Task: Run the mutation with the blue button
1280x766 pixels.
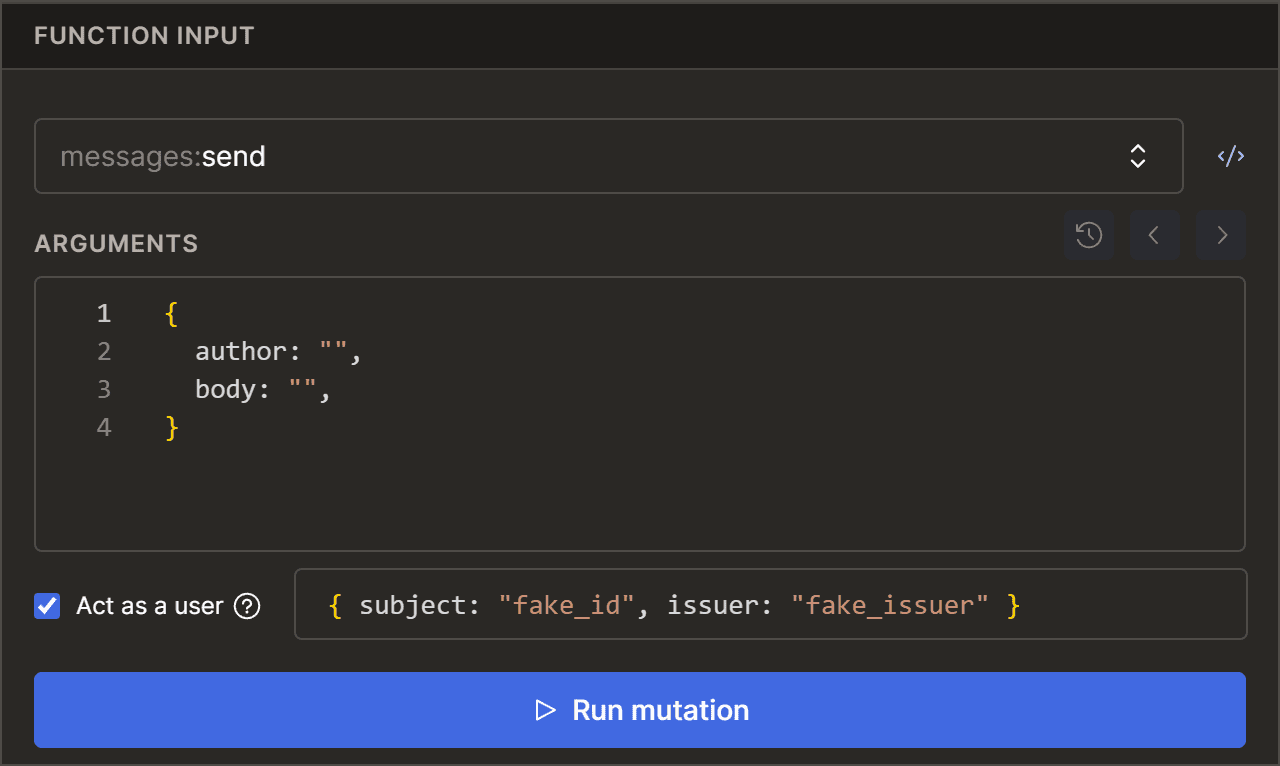Action: 640,710
